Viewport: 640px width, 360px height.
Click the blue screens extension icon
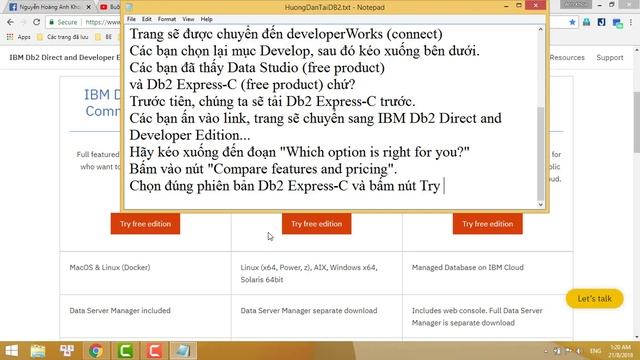618,23
